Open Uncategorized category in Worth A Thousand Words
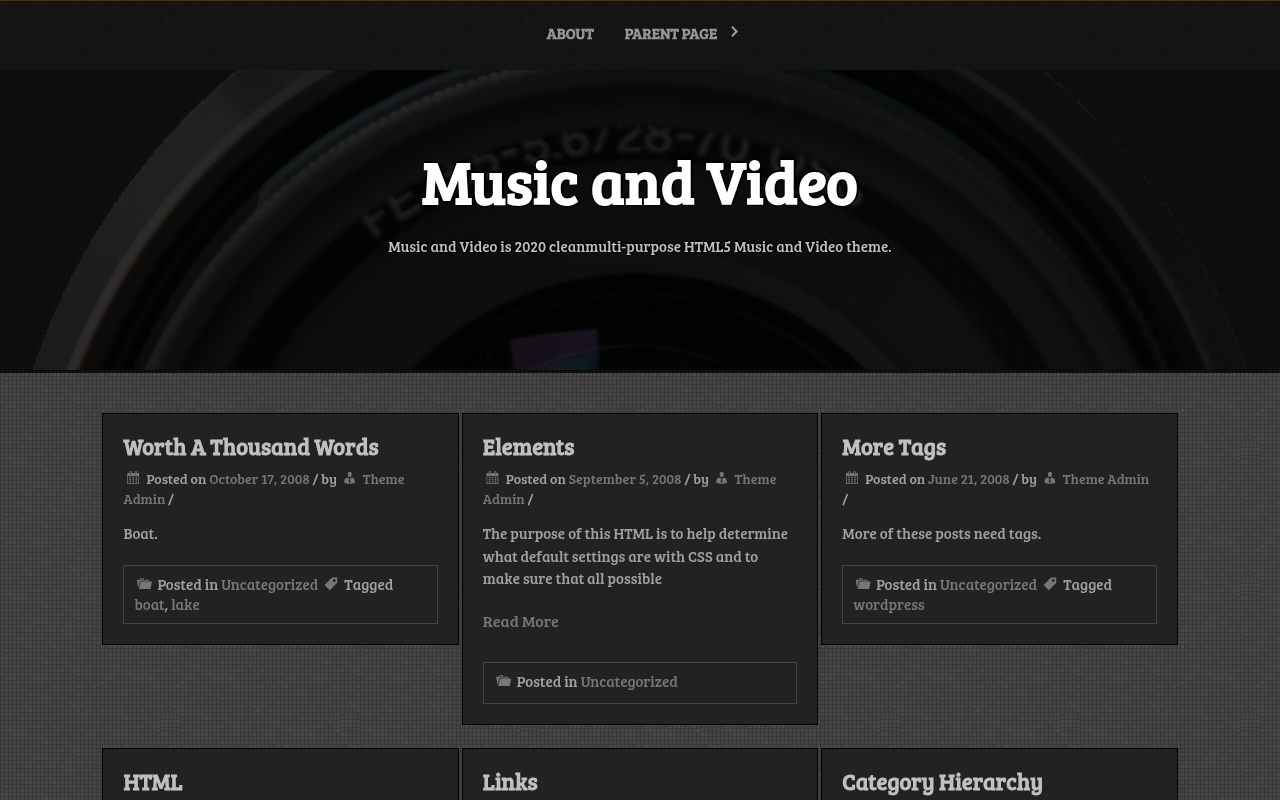Image resolution: width=1280 pixels, height=800 pixels. point(269,584)
